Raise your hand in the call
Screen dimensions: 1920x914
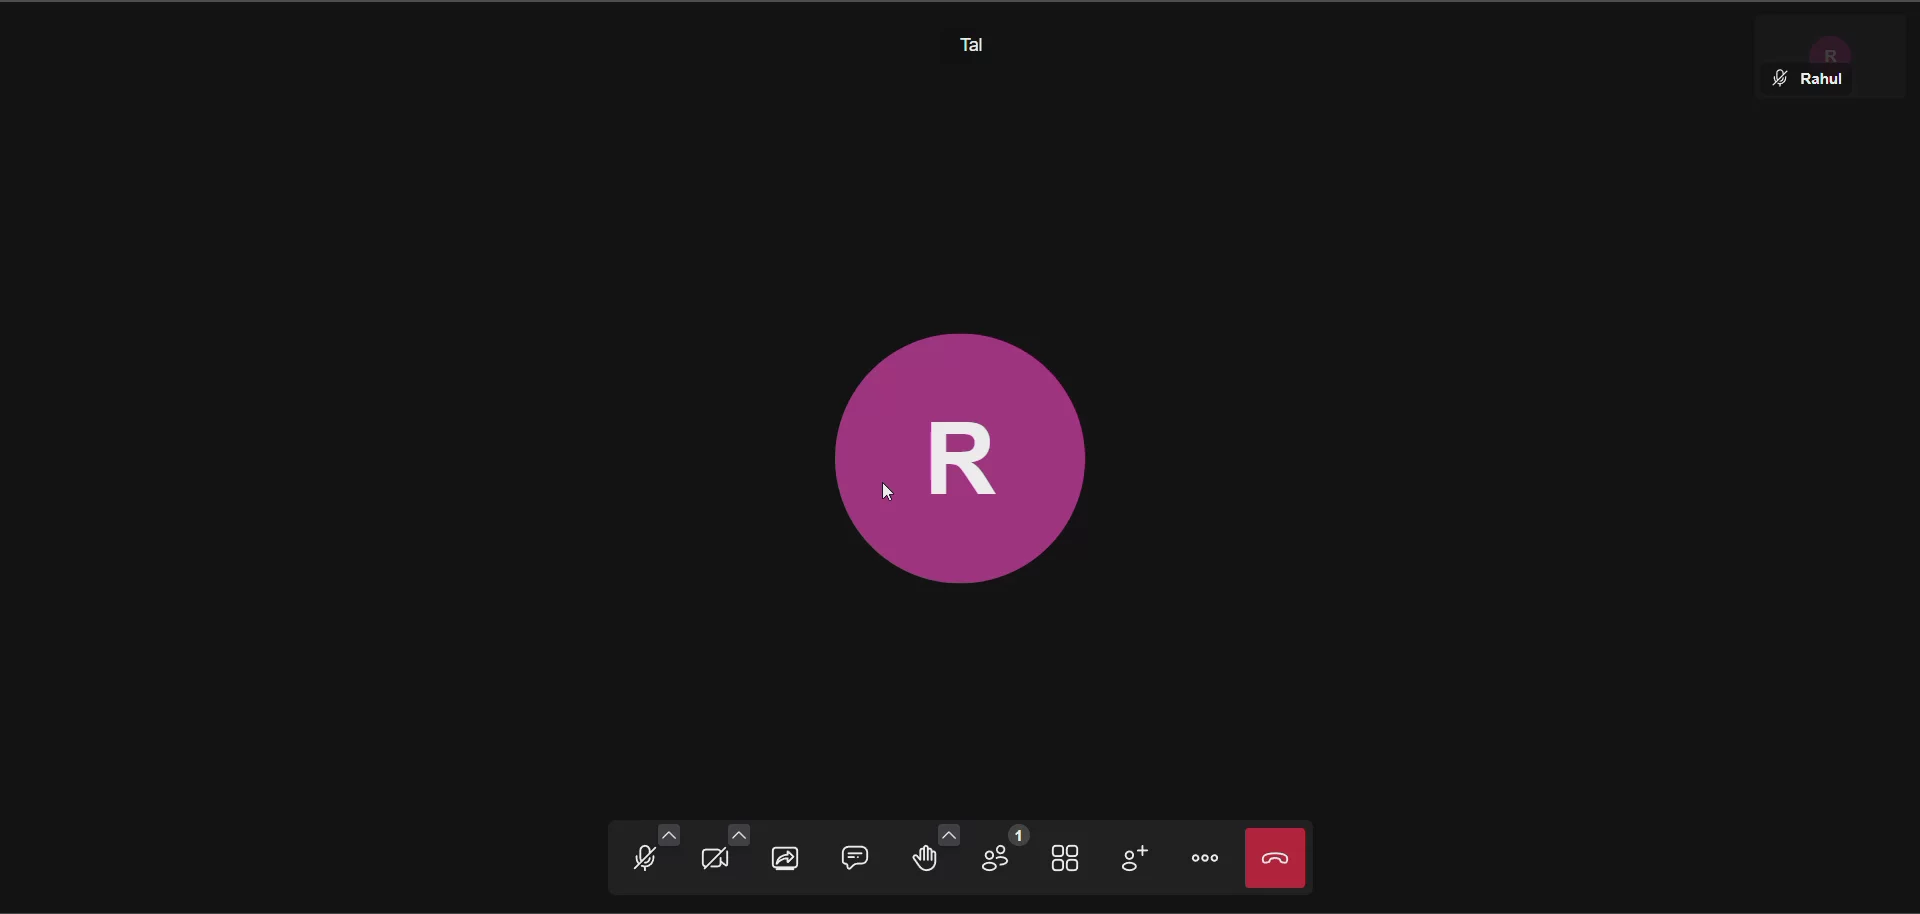(926, 860)
